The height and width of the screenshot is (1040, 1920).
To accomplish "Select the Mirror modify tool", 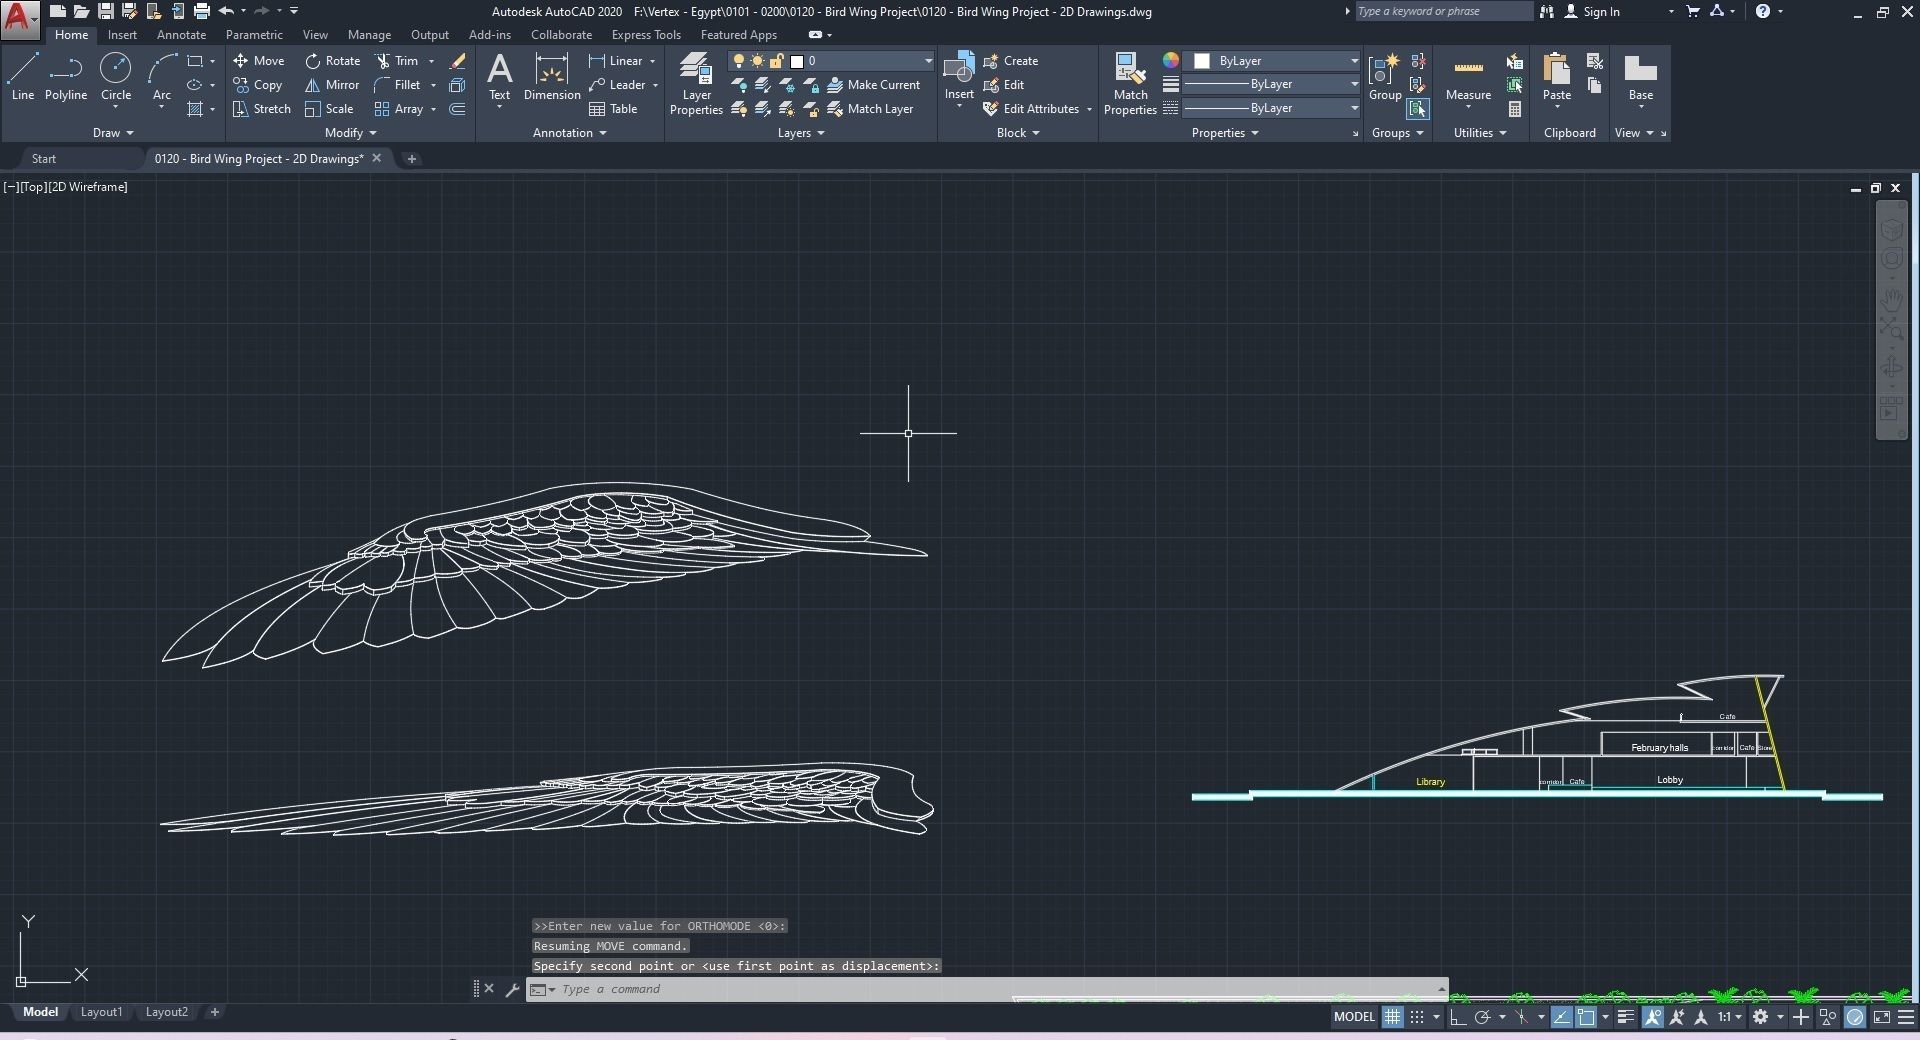I will pyautogui.click(x=332, y=85).
